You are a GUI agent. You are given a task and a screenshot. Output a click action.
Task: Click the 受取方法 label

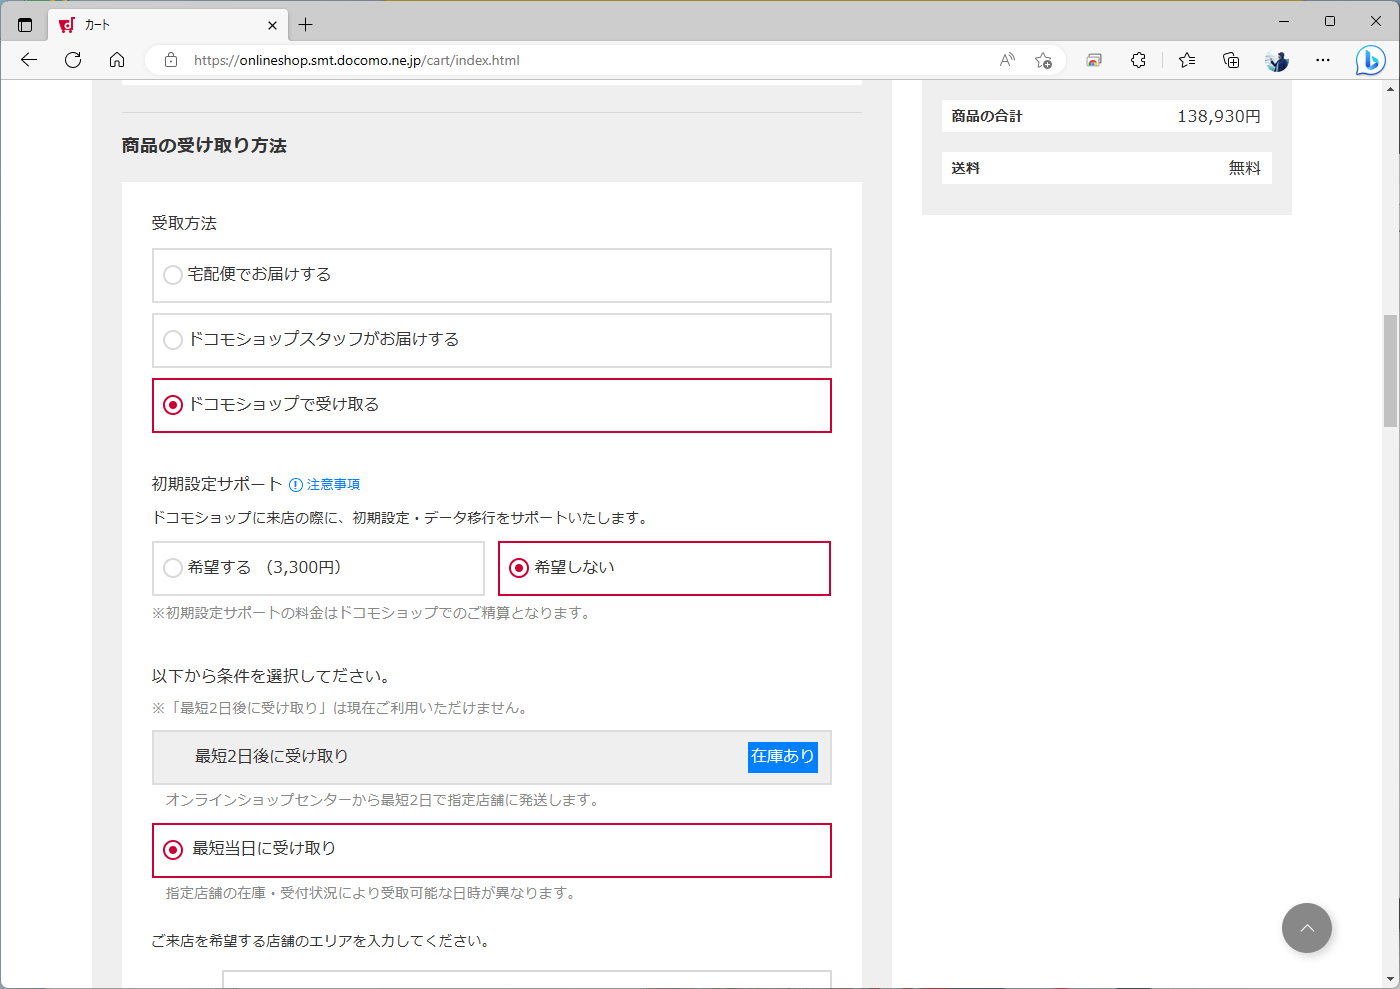(x=184, y=223)
